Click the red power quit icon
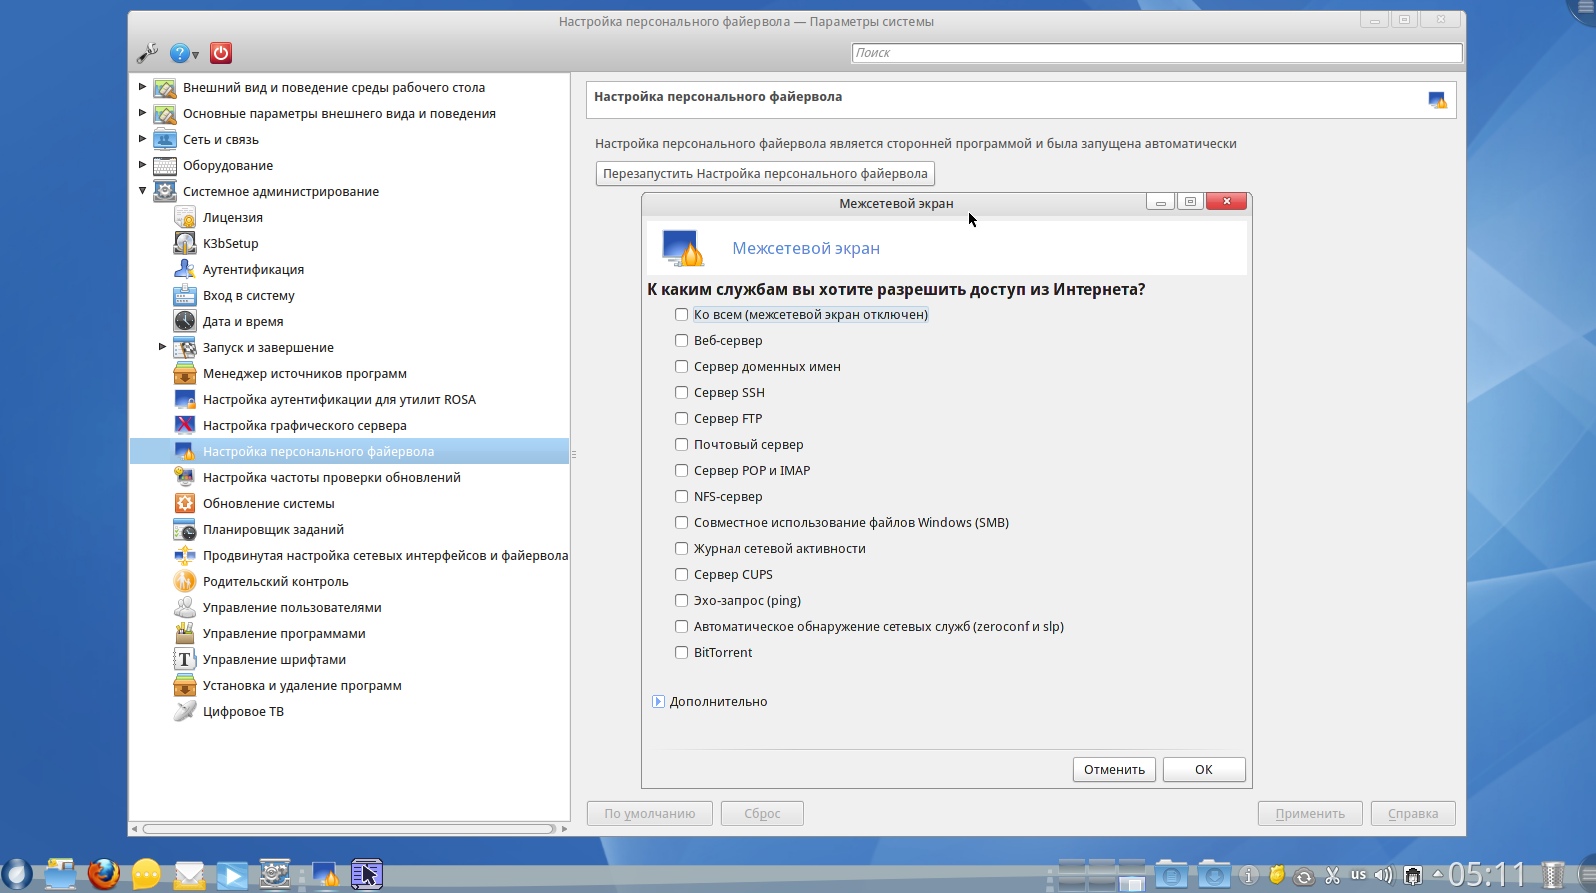Screen dimensions: 1596x893 click(x=221, y=53)
